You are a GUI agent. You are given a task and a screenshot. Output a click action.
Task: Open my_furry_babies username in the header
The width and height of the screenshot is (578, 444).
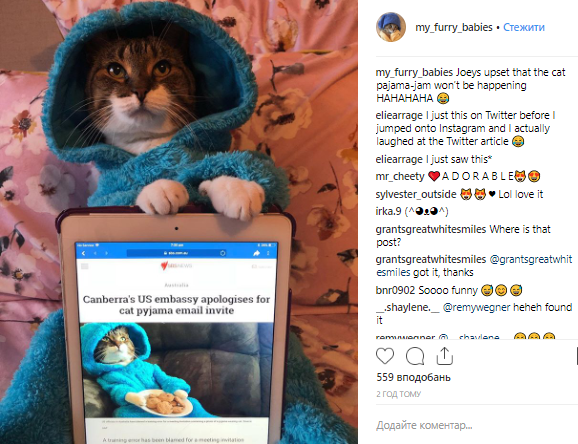pyautogui.click(x=454, y=27)
